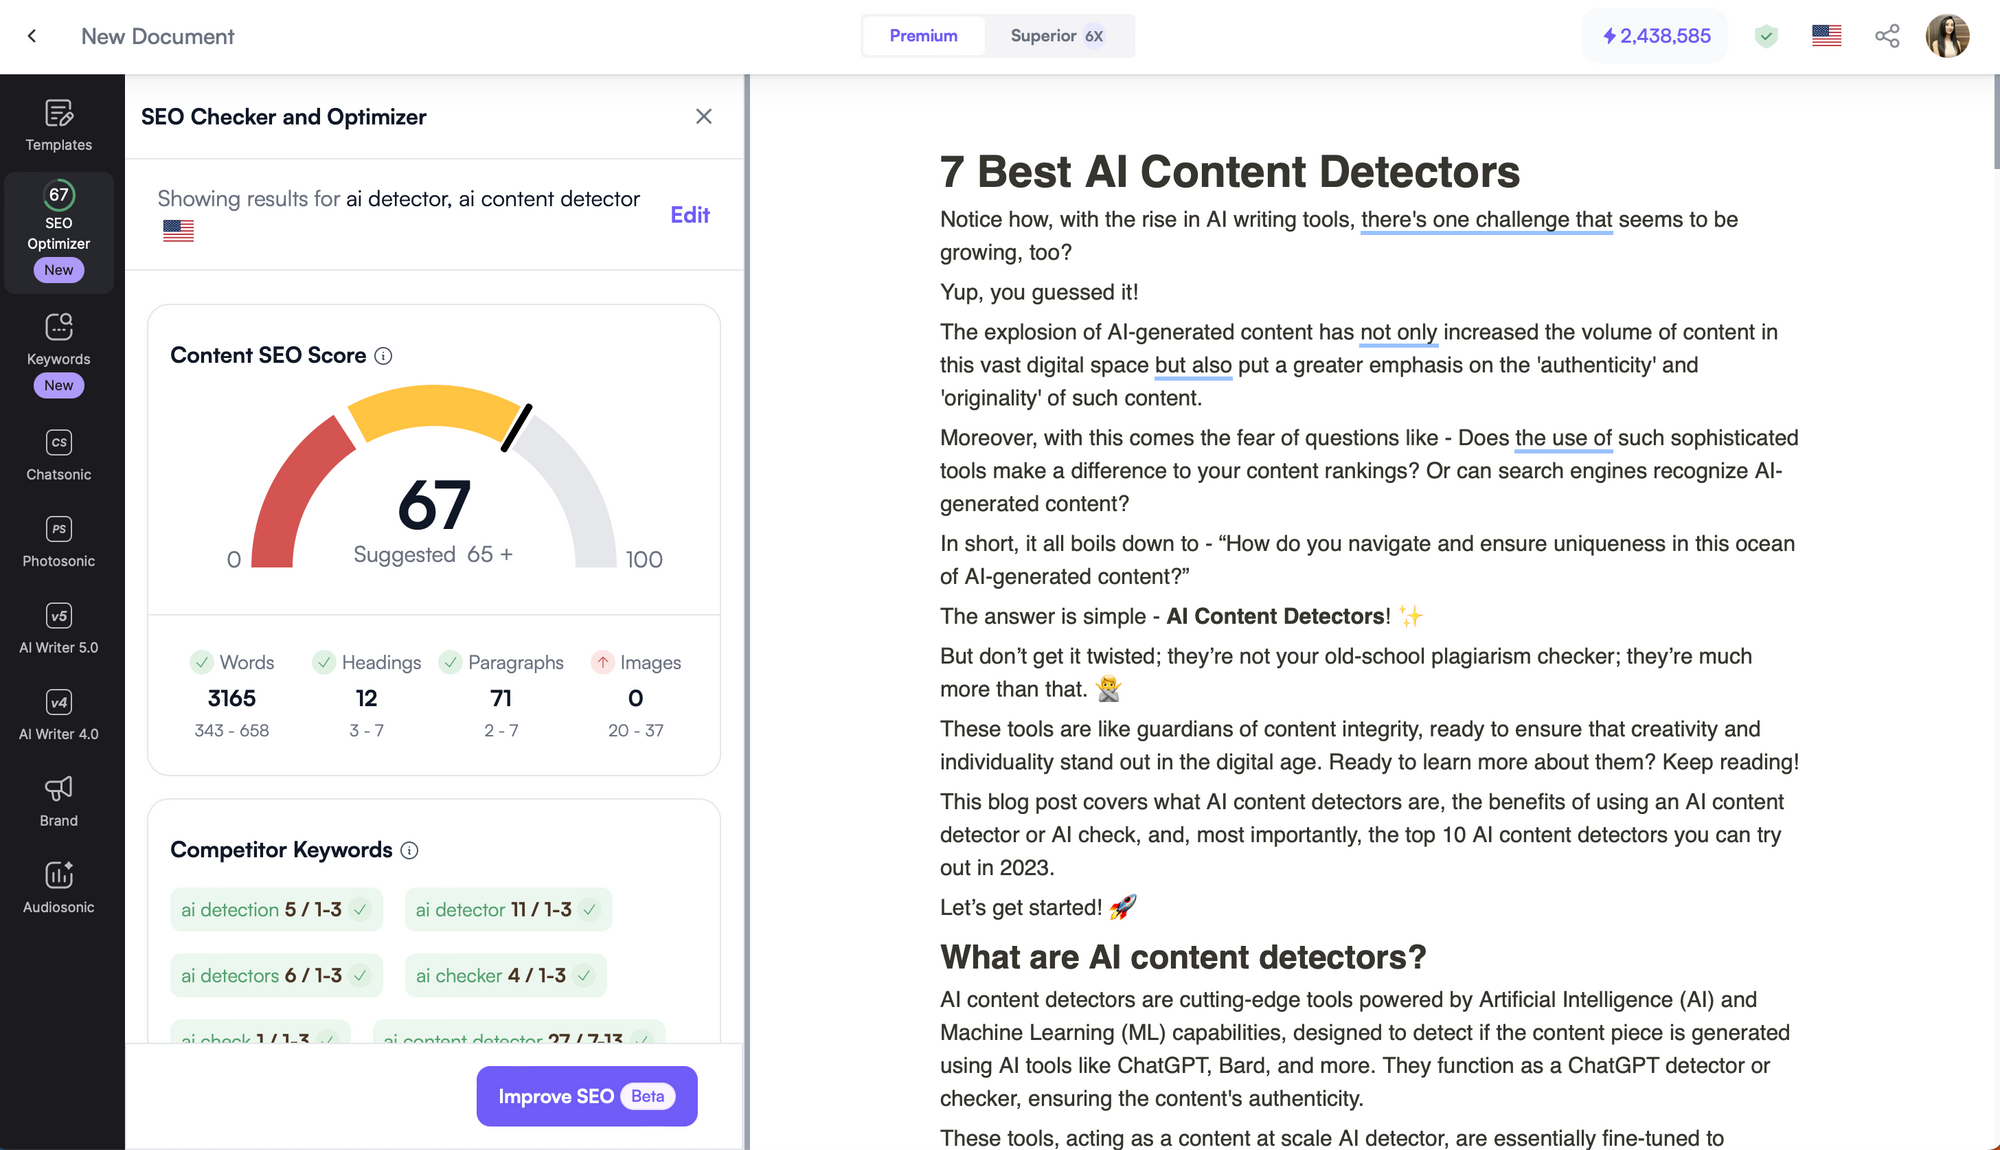Open the SEO Optimizer panel
Image resolution: width=2000 pixels, height=1150 pixels.
59,229
